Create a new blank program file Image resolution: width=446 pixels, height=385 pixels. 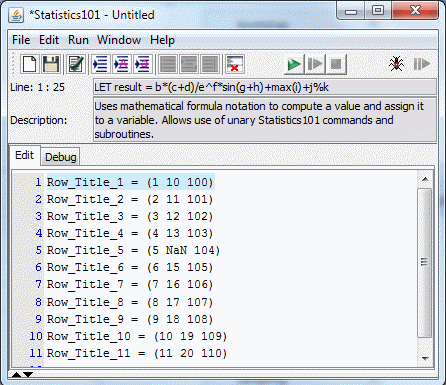pos(29,64)
